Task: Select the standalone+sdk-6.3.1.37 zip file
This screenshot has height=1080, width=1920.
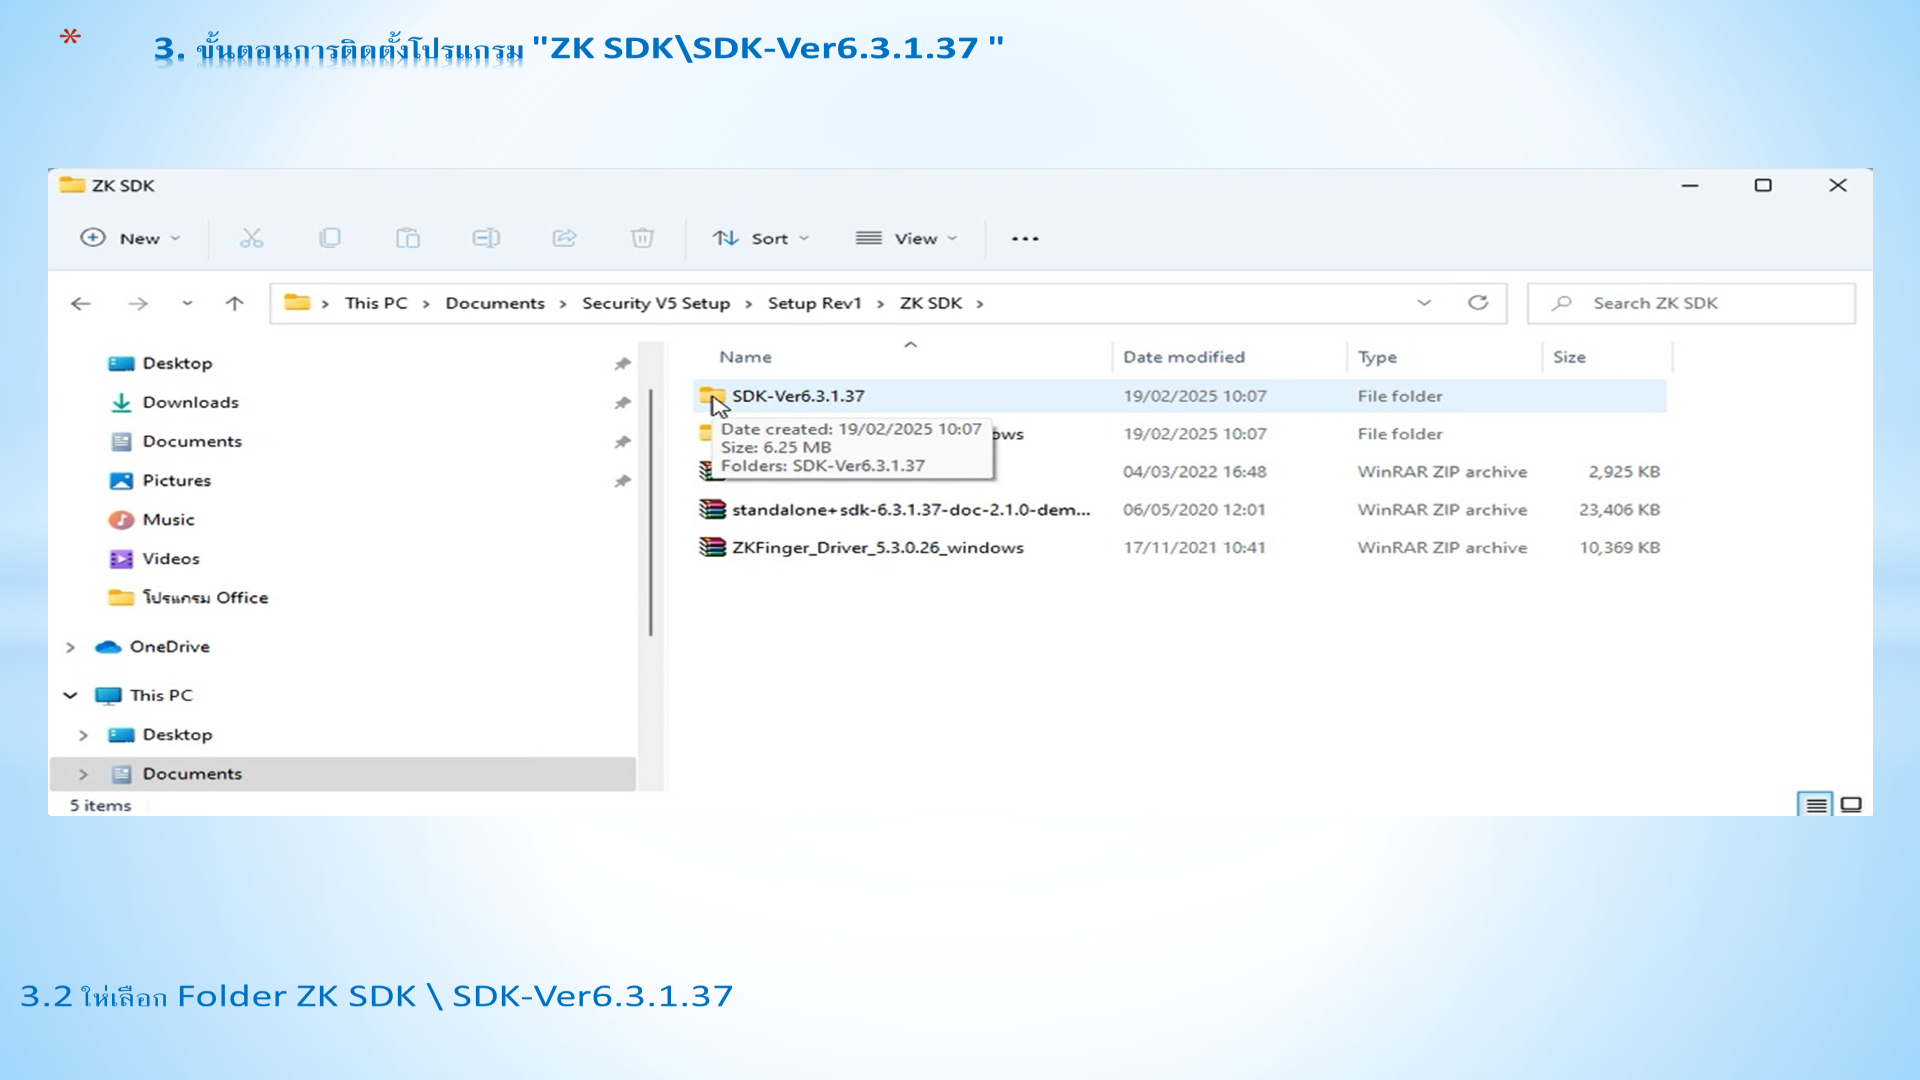Action: 911,510
